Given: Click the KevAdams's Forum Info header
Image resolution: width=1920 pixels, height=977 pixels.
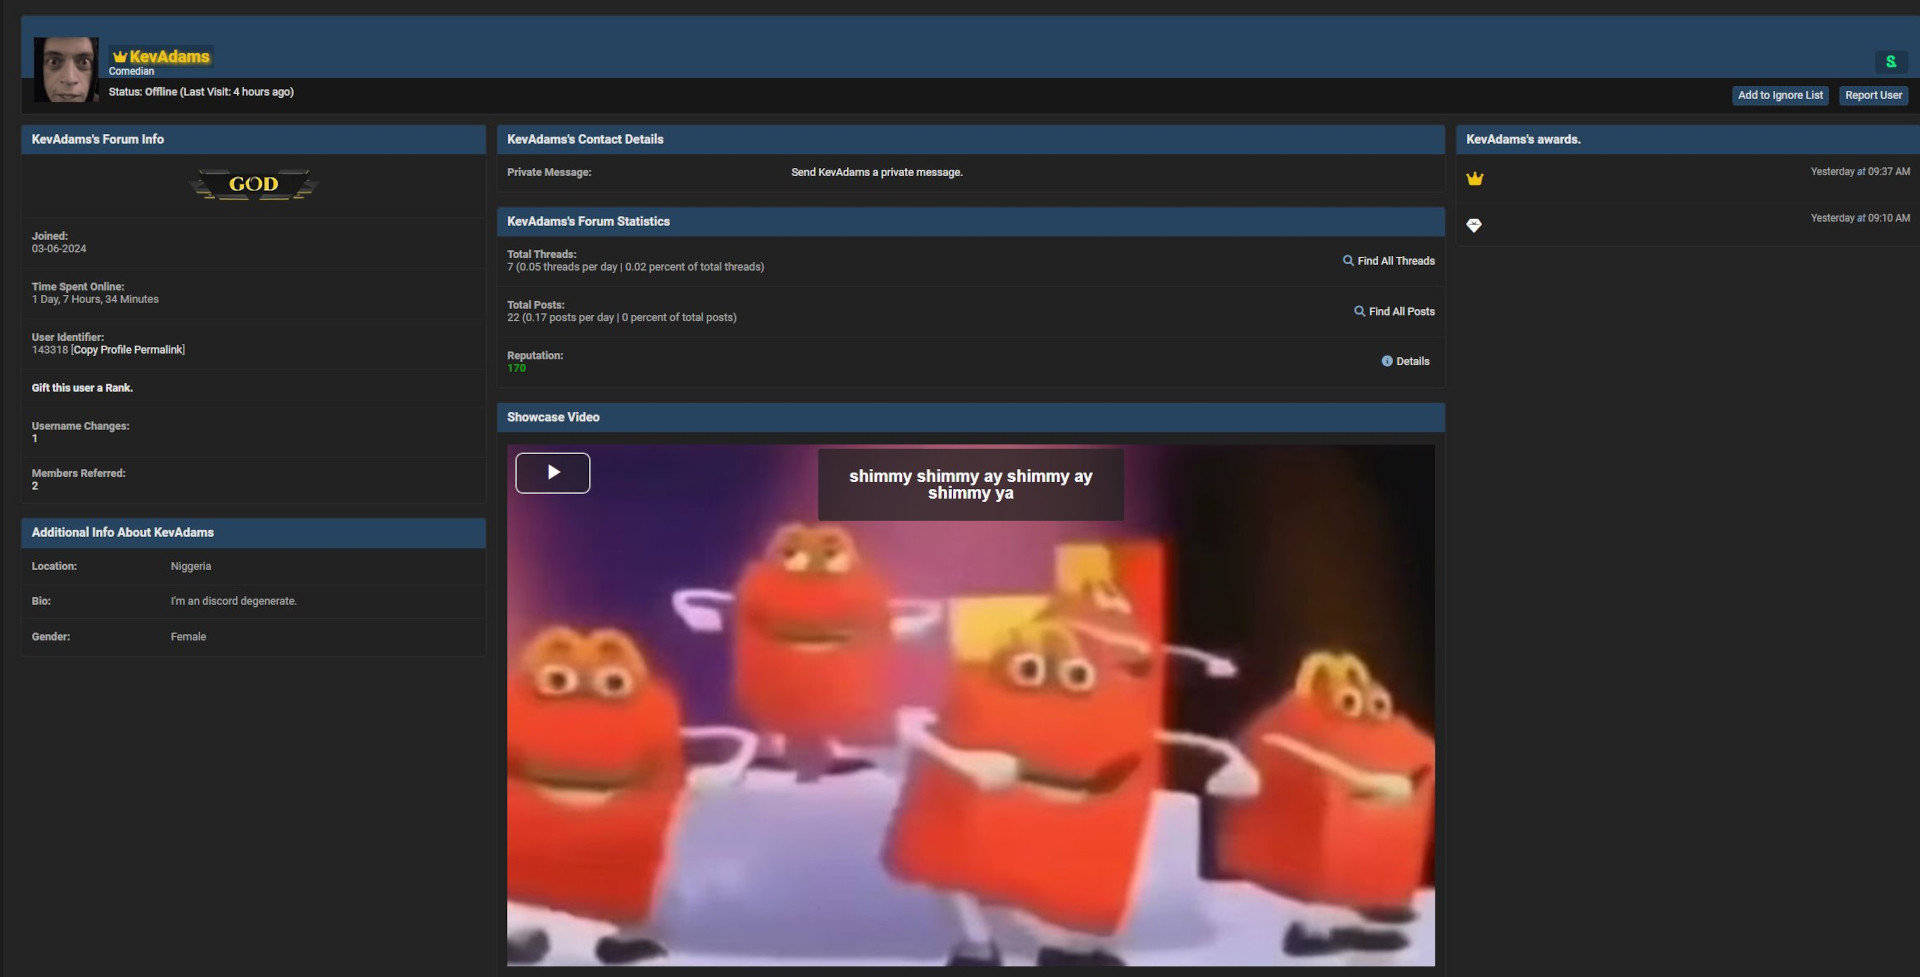Looking at the screenshot, I should click(253, 139).
